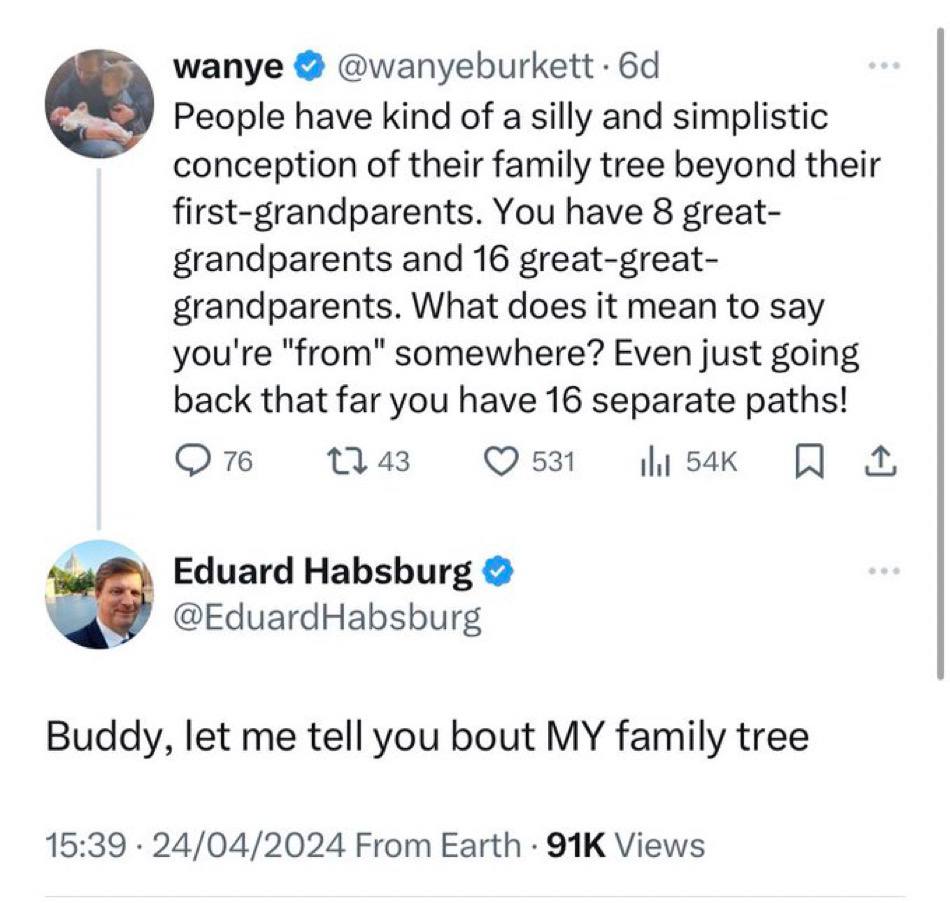Visit the @EduardHabsburg handle
The image size is (950, 903).
coord(328,619)
